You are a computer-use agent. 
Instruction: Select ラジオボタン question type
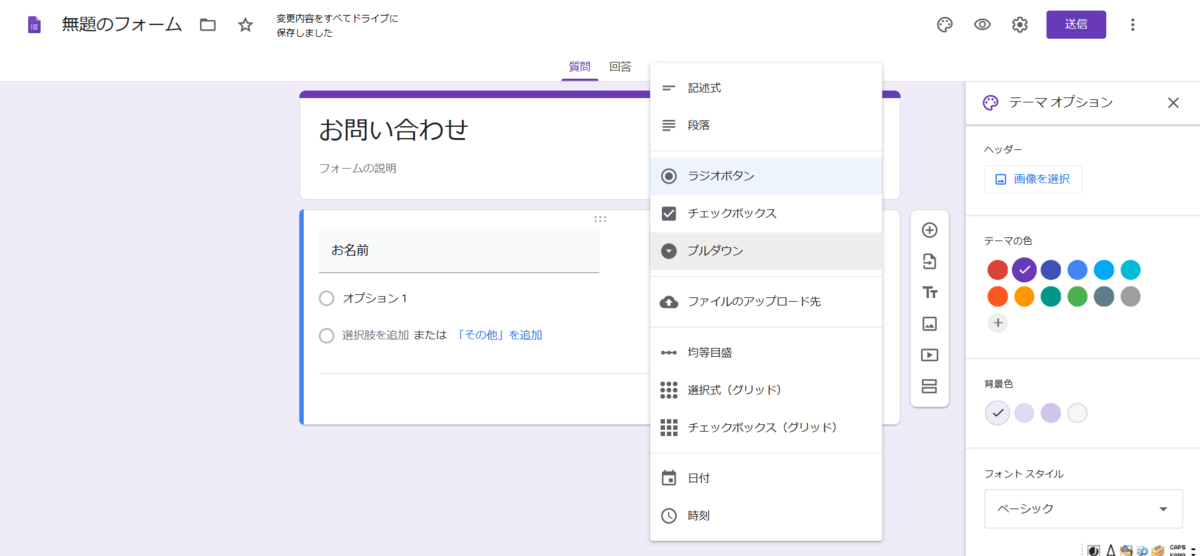(766, 176)
